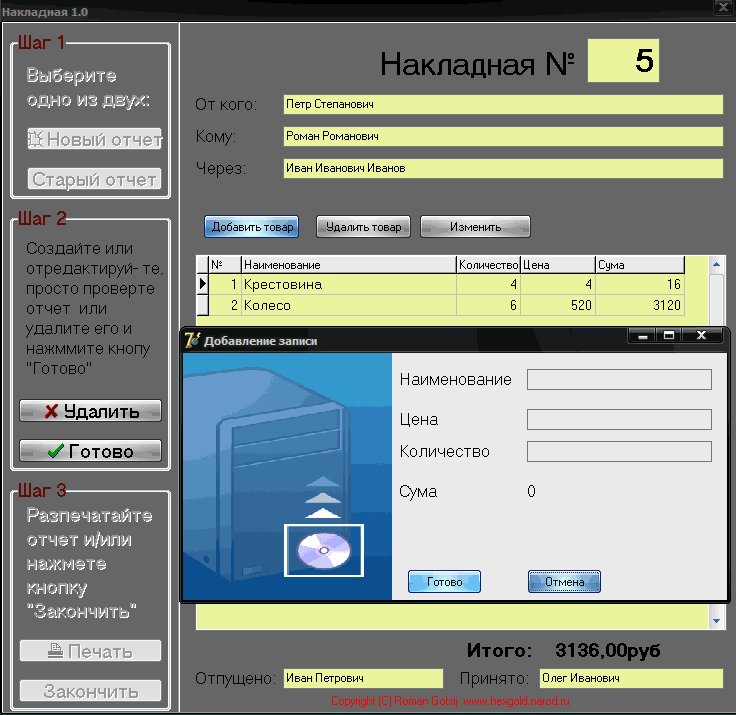Click the Delphi icon in dialog title bar
Screen dimensions: 736x715
(x=193, y=340)
